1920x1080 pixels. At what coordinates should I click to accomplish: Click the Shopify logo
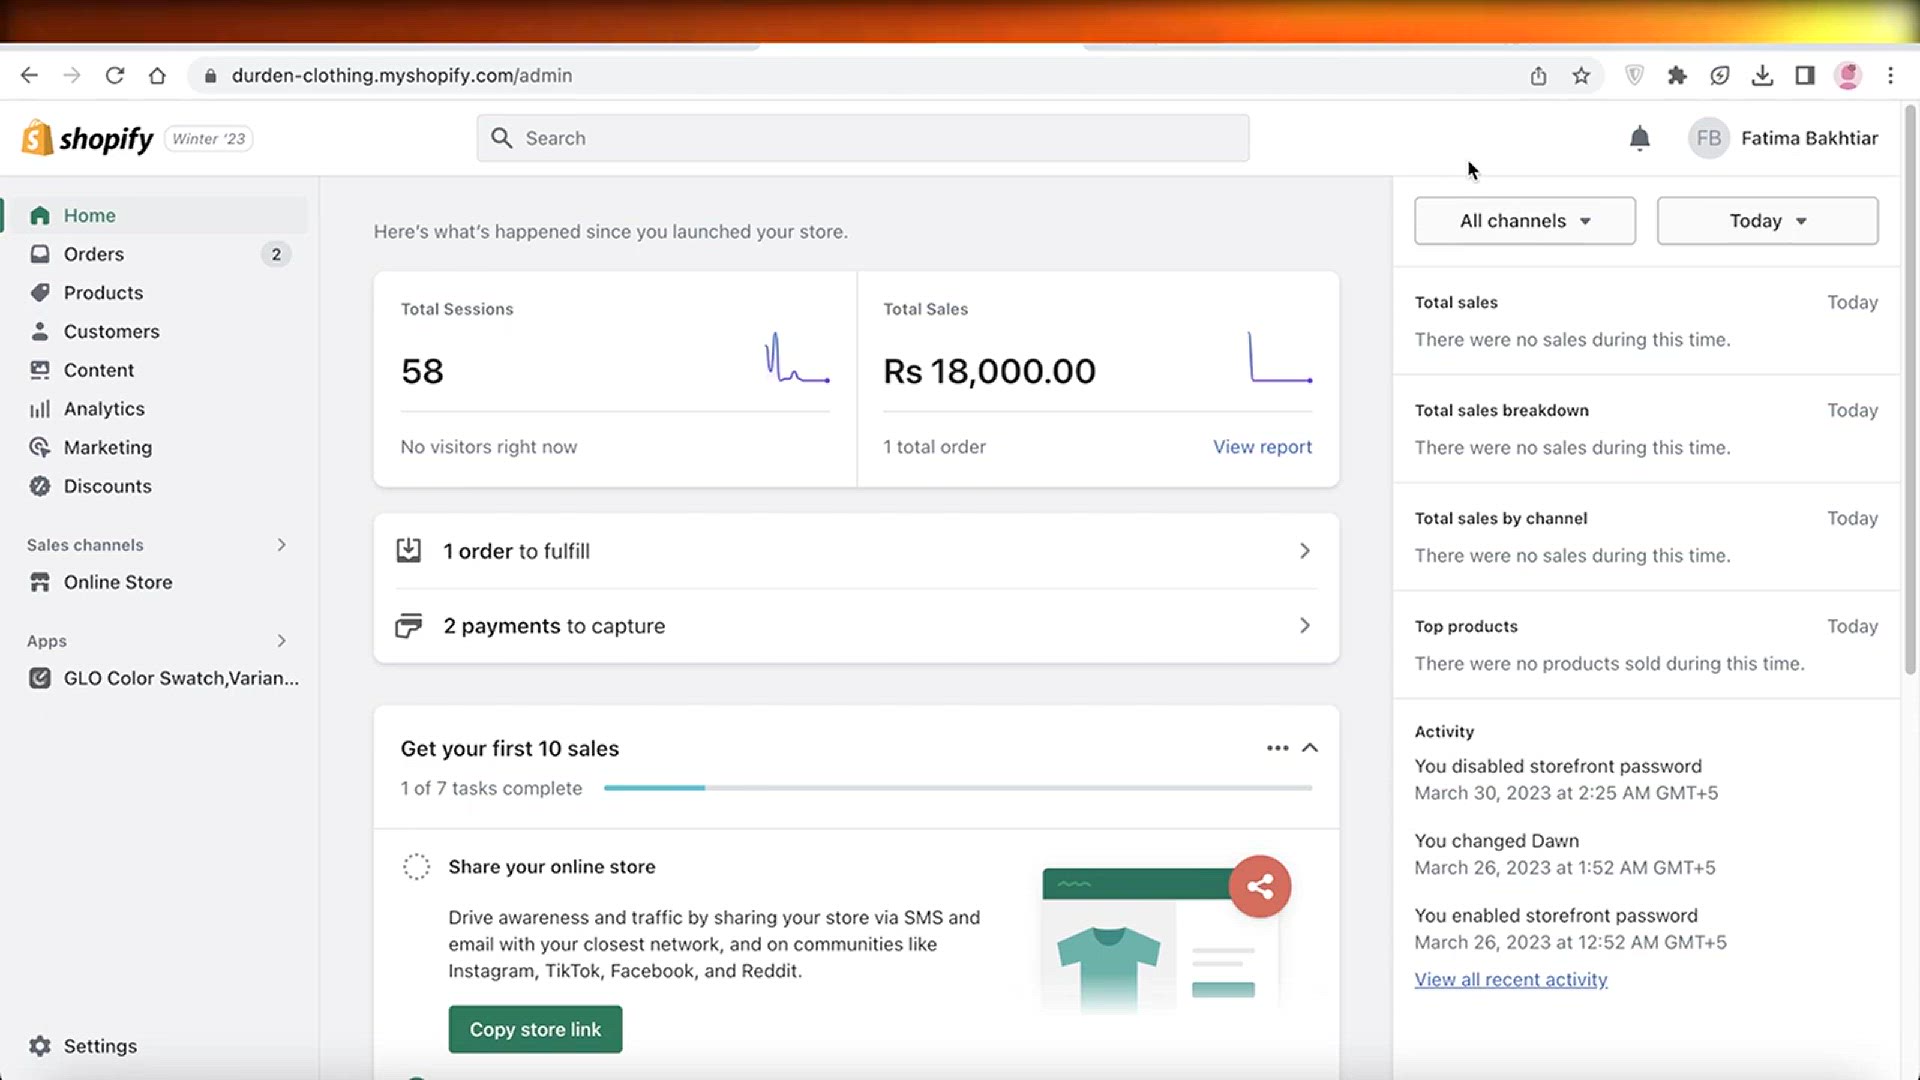coord(88,138)
